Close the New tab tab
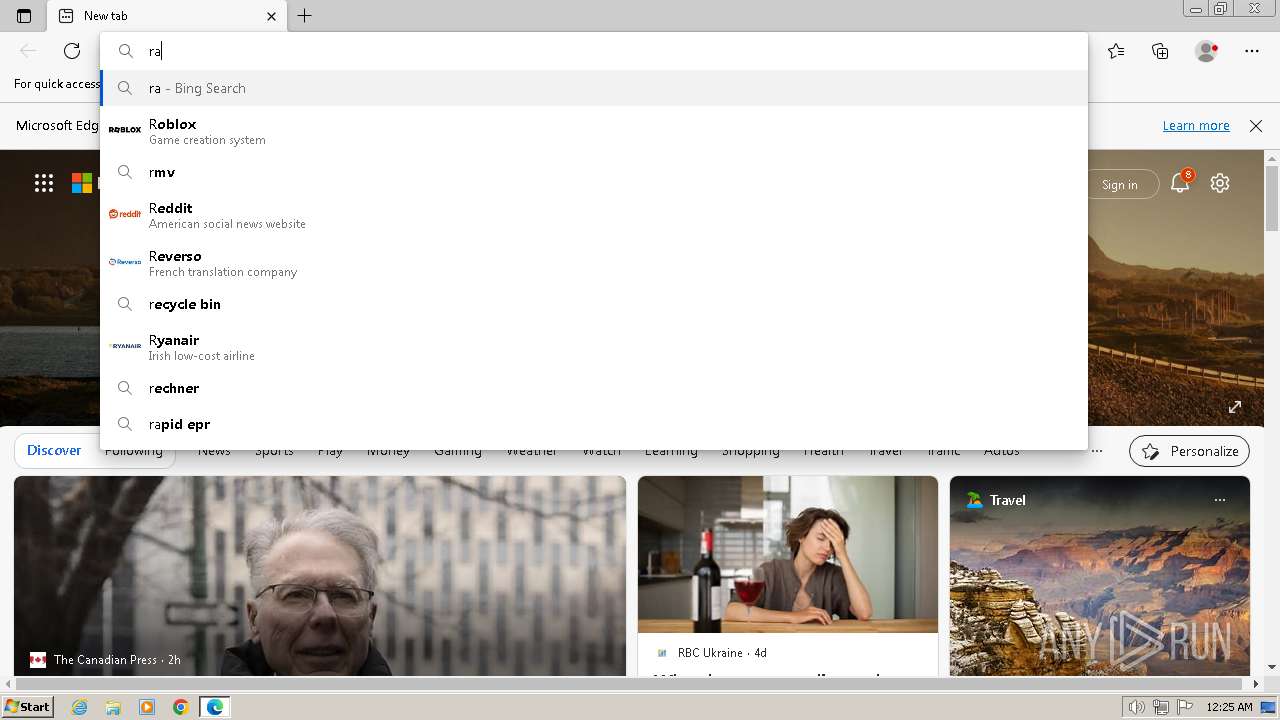This screenshot has width=1280, height=720. pos(271,16)
